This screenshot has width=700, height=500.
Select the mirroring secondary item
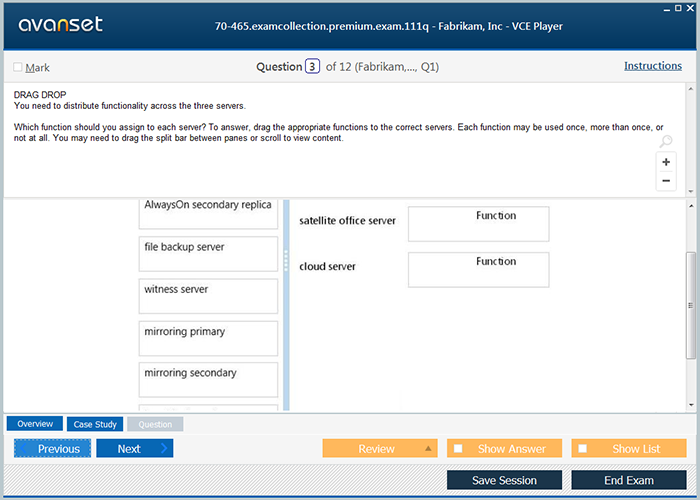point(208,380)
